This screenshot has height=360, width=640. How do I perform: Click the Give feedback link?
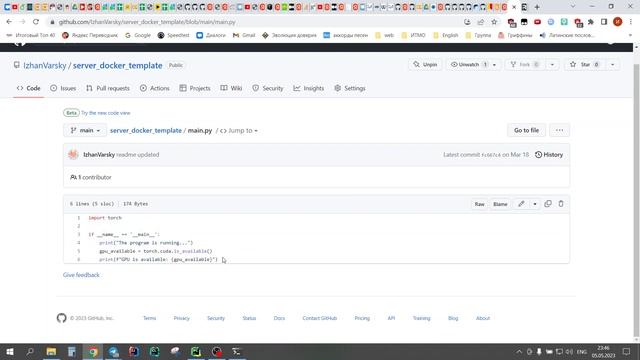(81, 275)
